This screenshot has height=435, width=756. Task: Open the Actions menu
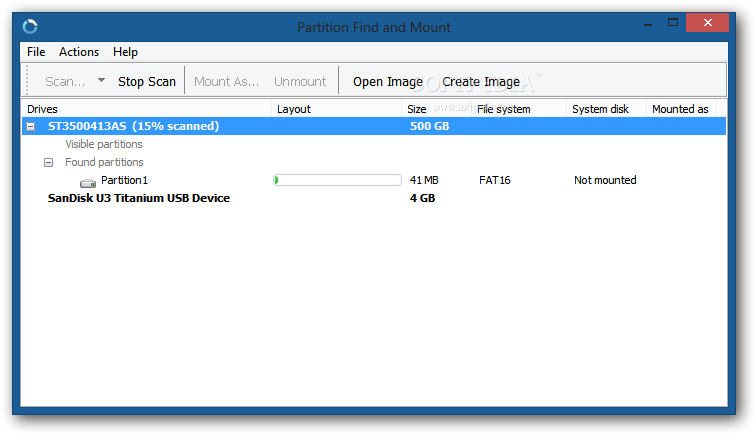[x=79, y=52]
